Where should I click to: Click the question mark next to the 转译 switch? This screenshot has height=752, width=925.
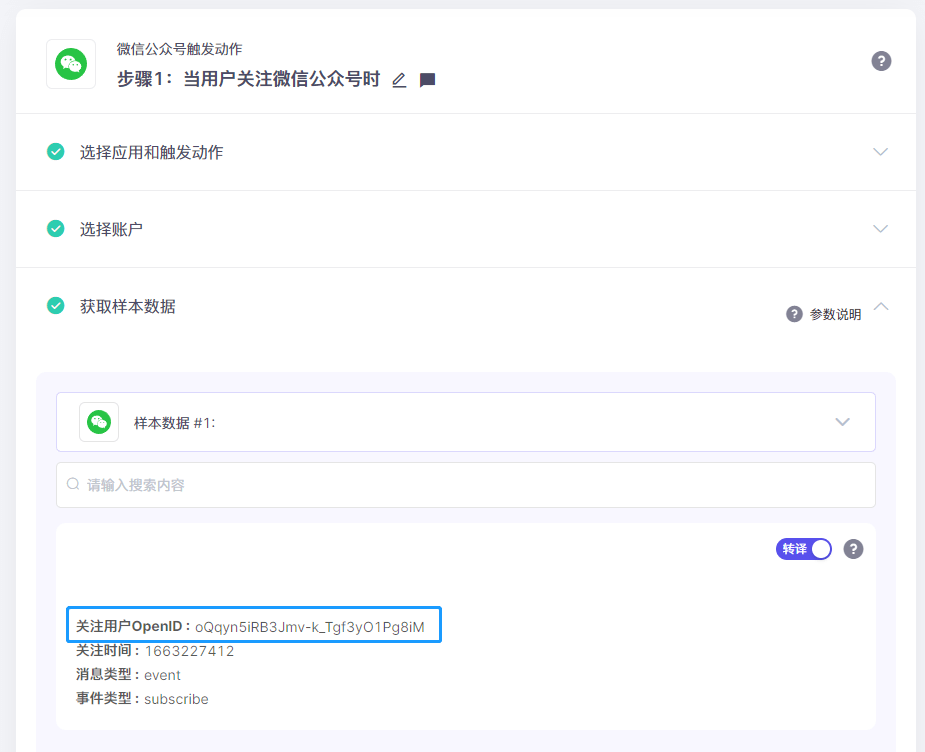(853, 548)
